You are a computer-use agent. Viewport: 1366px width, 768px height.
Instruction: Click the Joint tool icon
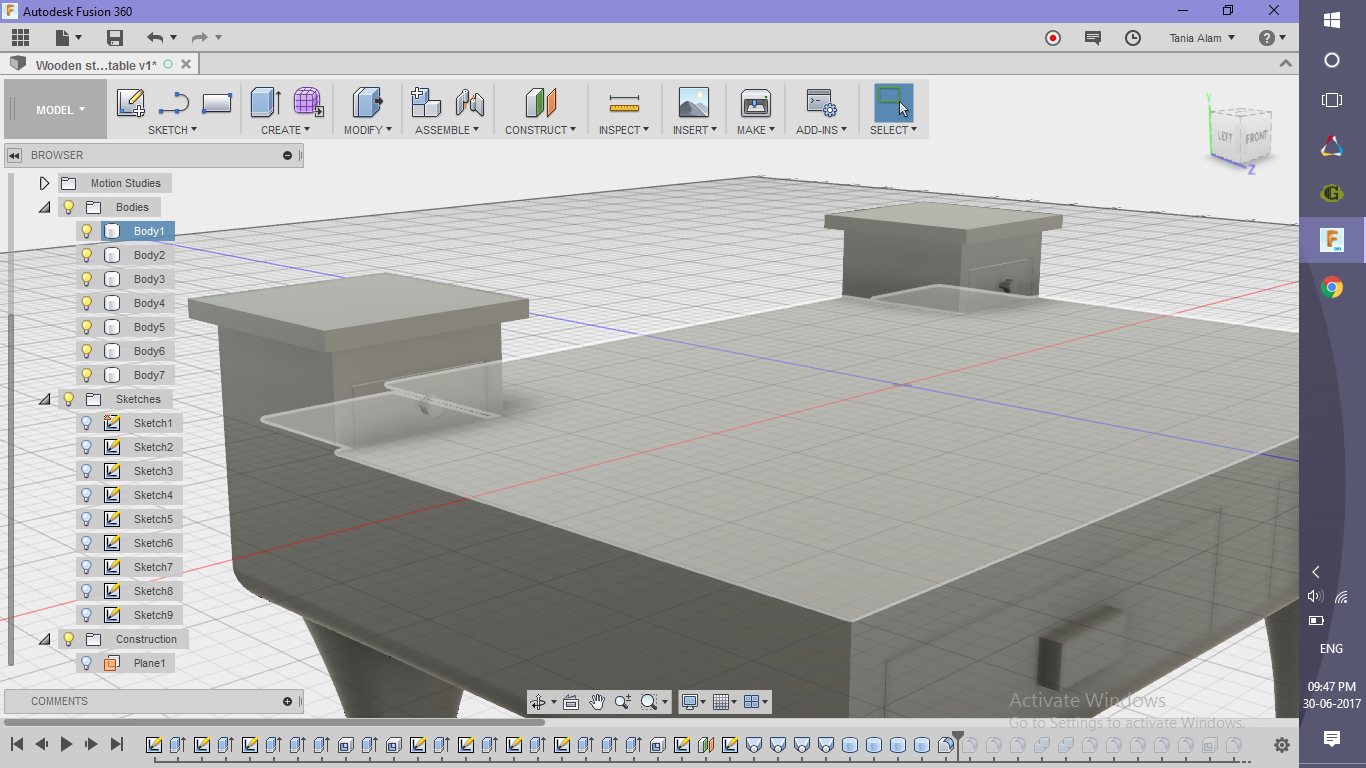(469, 102)
